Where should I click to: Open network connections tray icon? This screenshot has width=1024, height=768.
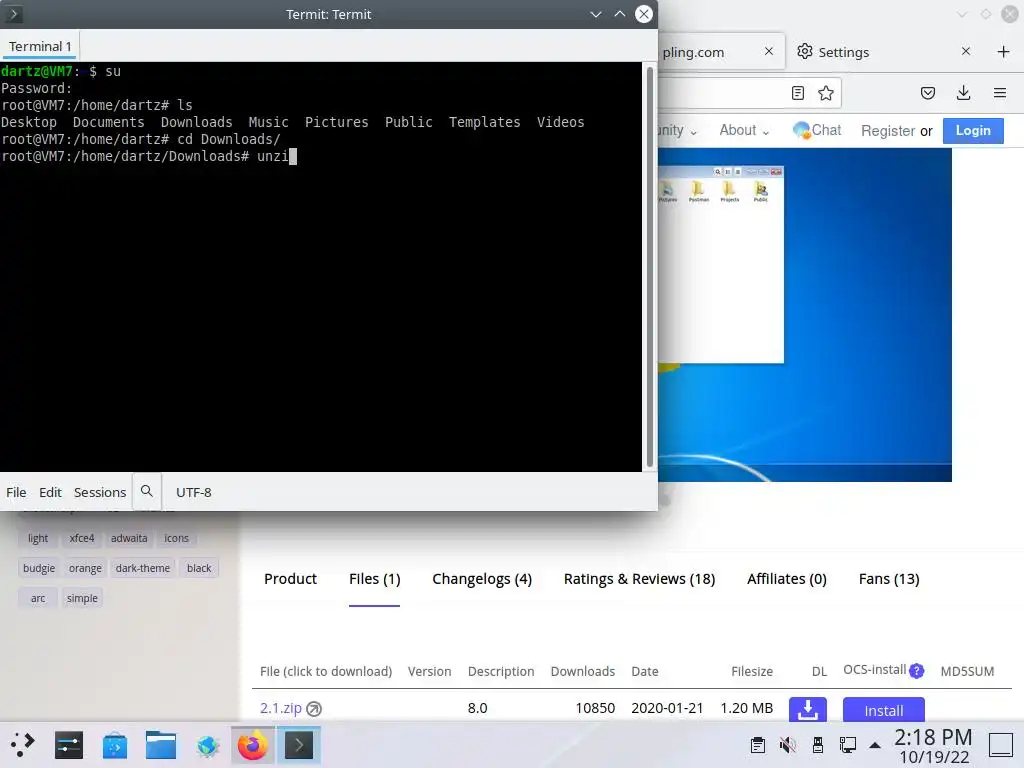(x=848, y=744)
